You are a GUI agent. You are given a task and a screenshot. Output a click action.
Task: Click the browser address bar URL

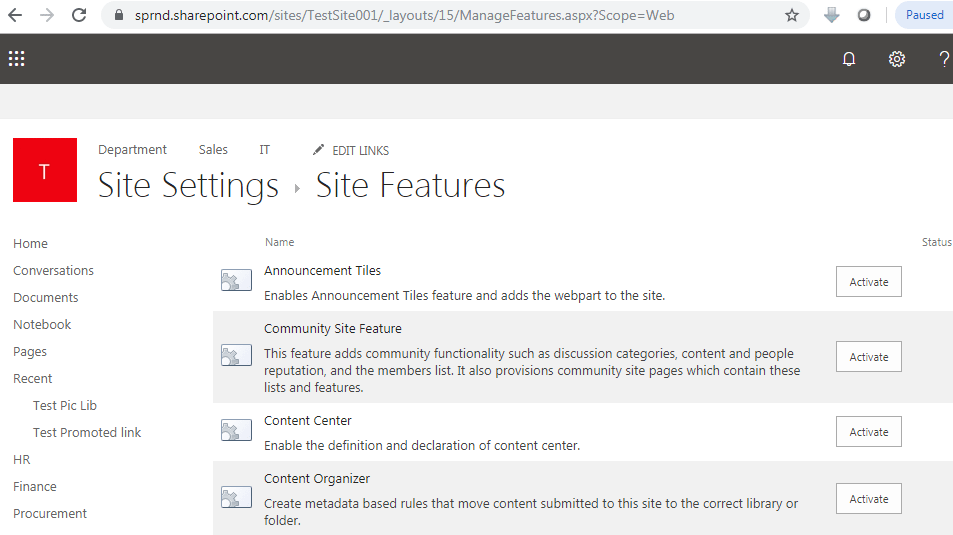tap(404, 15)
